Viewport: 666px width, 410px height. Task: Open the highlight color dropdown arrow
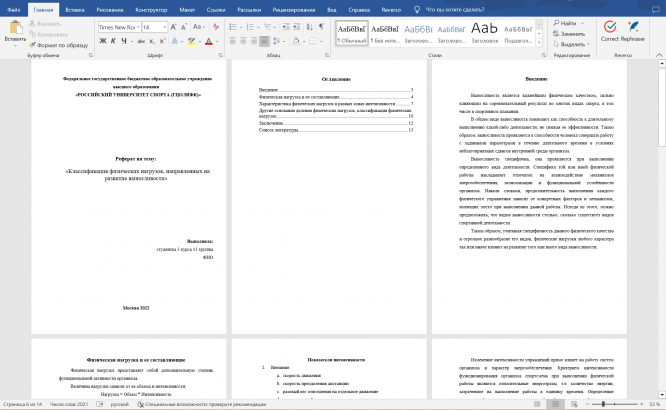coord(200,41)
